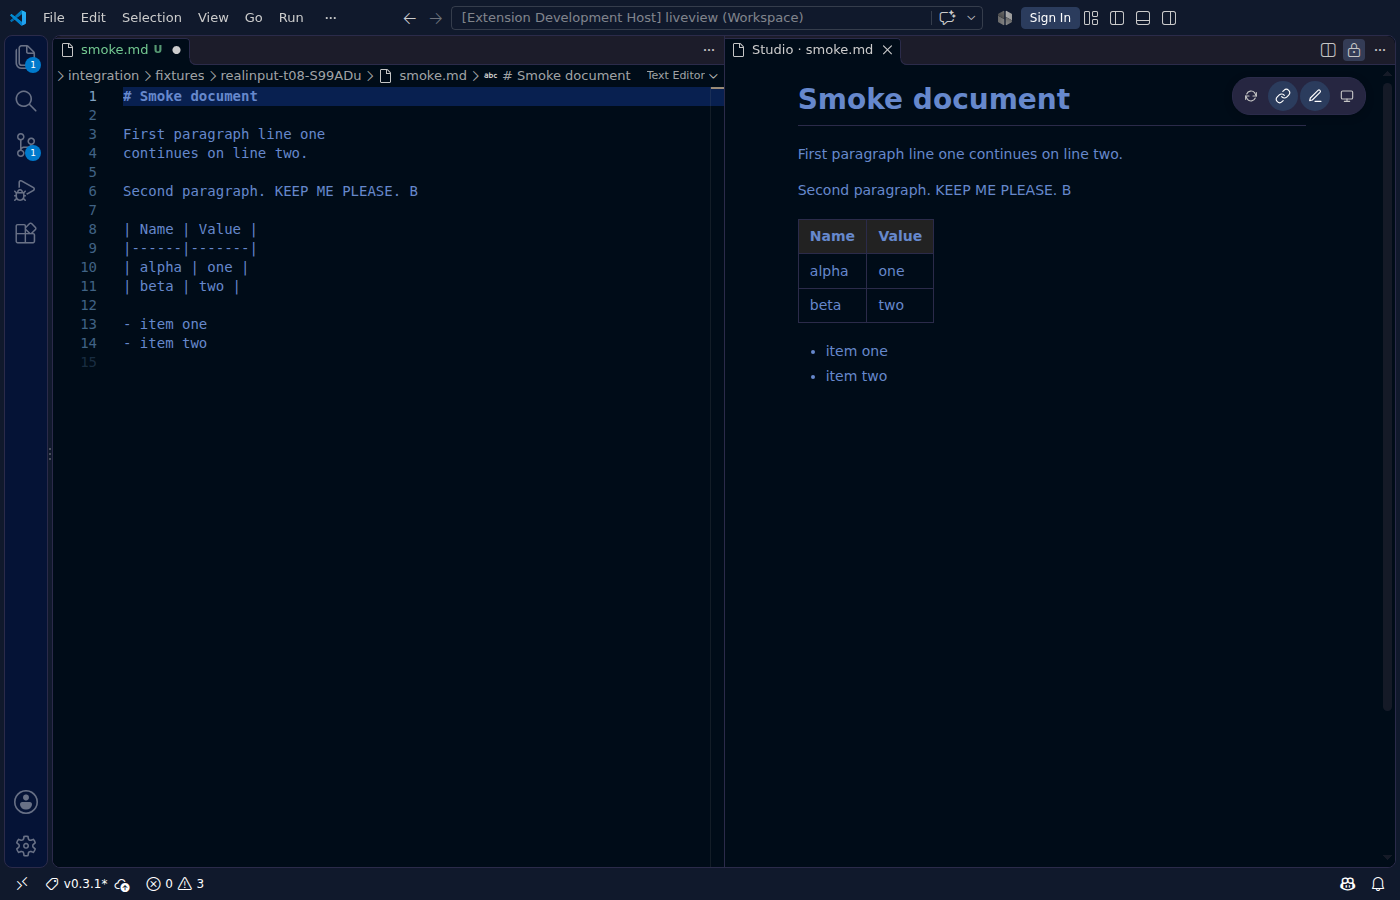1400x900 pixels.
Task: Toggle the scroll sync link button
Action: pos(1283,96)
